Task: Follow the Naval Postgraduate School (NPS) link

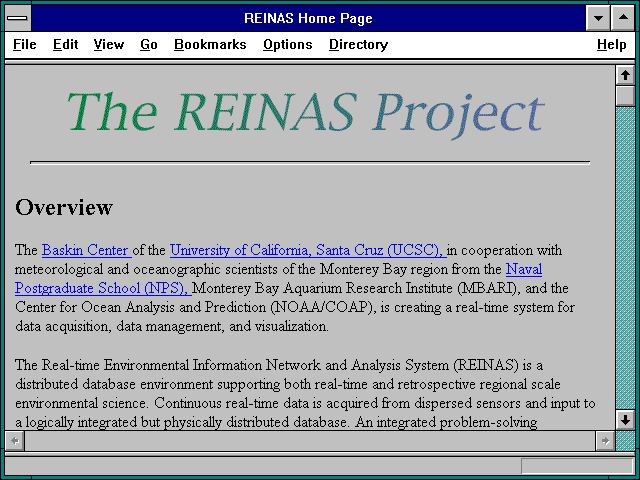Action: [103, 288]
